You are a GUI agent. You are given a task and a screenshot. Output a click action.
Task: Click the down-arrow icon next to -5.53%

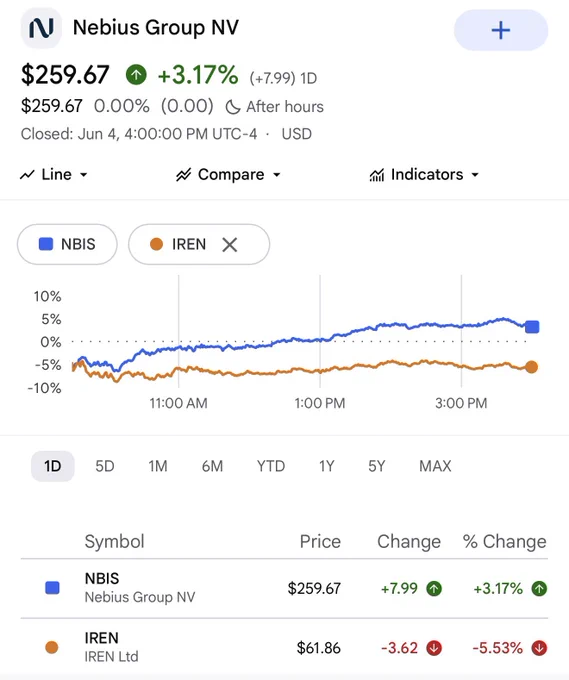539,648
